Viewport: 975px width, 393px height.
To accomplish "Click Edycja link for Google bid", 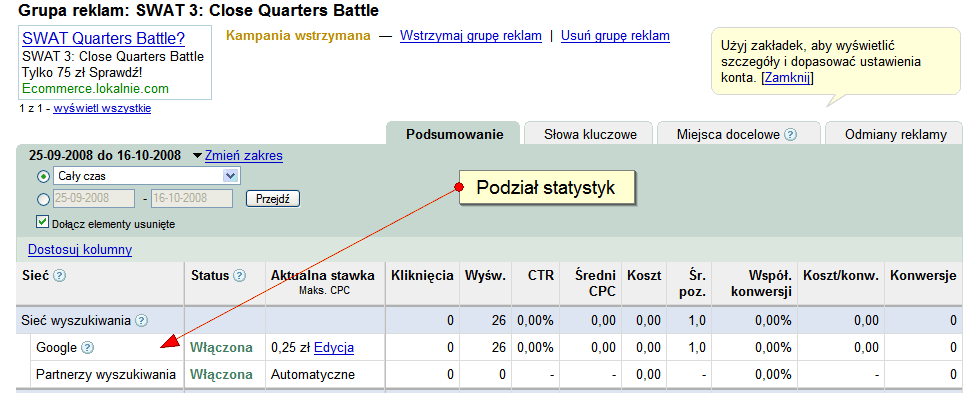I will [334, 348].
